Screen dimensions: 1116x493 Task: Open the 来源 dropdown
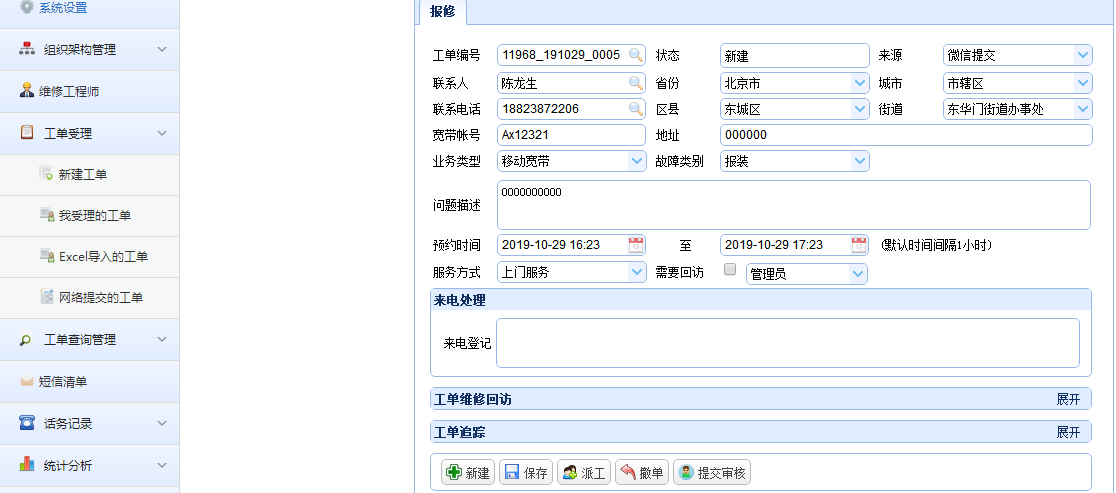pos(1083,55)
